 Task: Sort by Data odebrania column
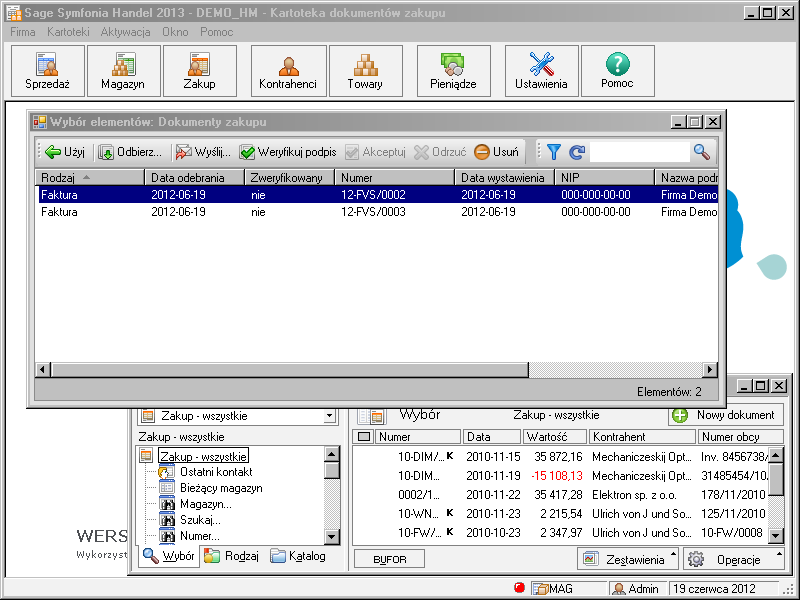click(x=194, y=178)
